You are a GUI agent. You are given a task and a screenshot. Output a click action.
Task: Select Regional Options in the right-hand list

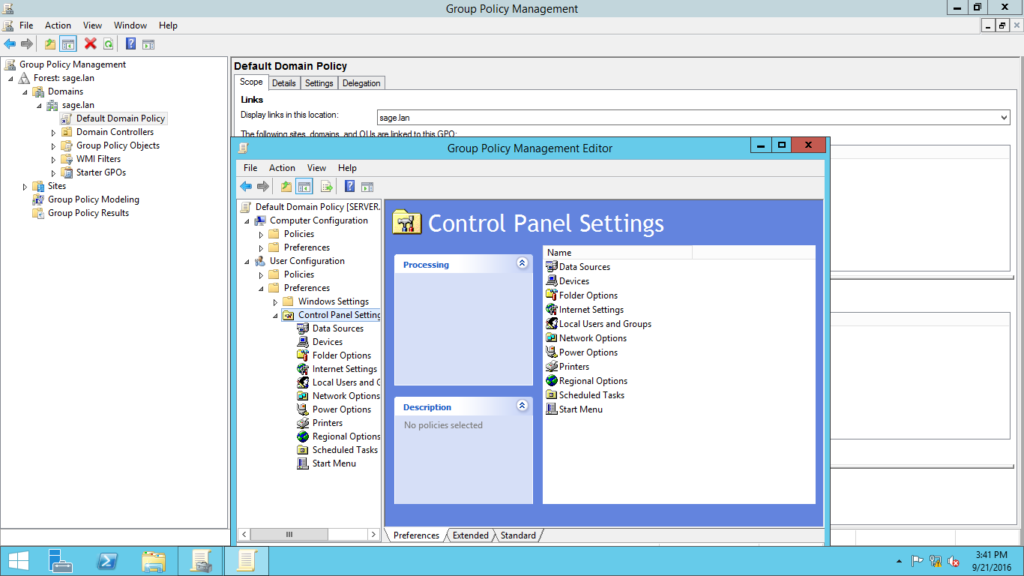(x=592, y=381)
